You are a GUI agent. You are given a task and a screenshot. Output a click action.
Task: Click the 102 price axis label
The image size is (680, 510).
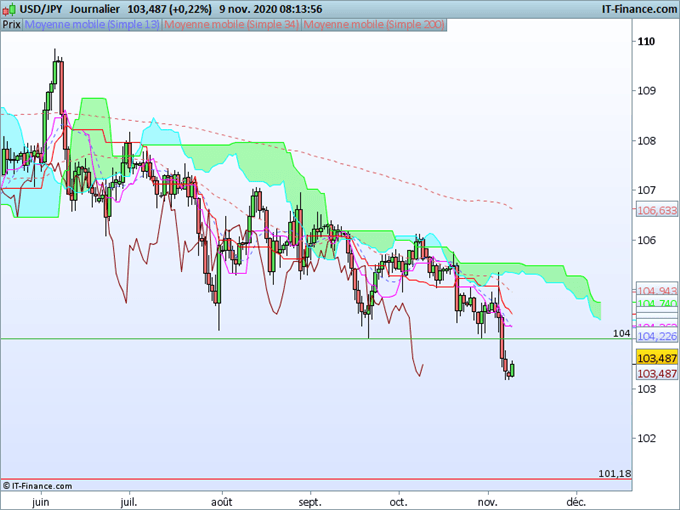coord(646,438)
